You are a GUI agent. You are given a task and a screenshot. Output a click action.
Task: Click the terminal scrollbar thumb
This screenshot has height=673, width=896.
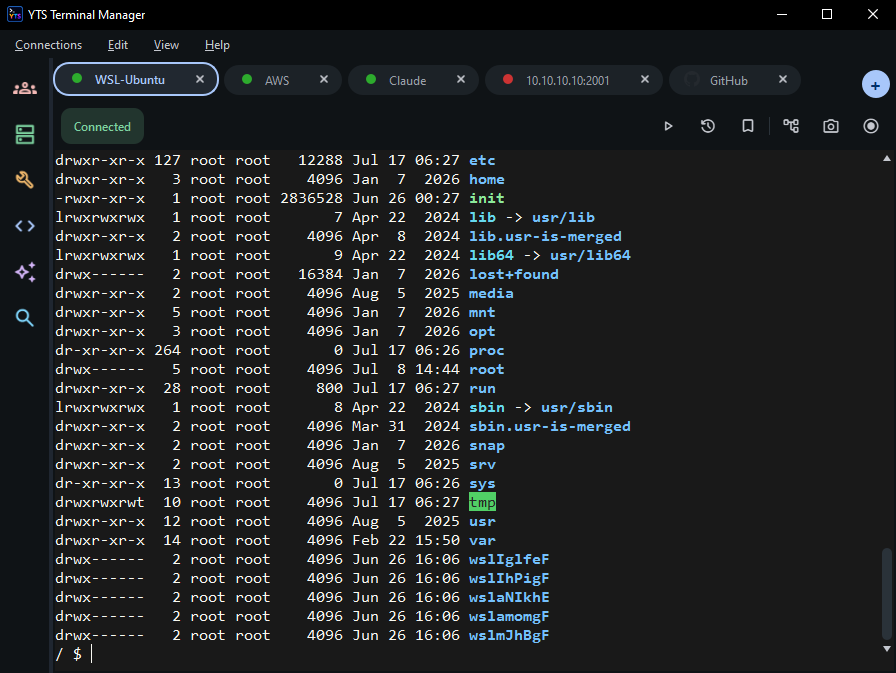887,594
